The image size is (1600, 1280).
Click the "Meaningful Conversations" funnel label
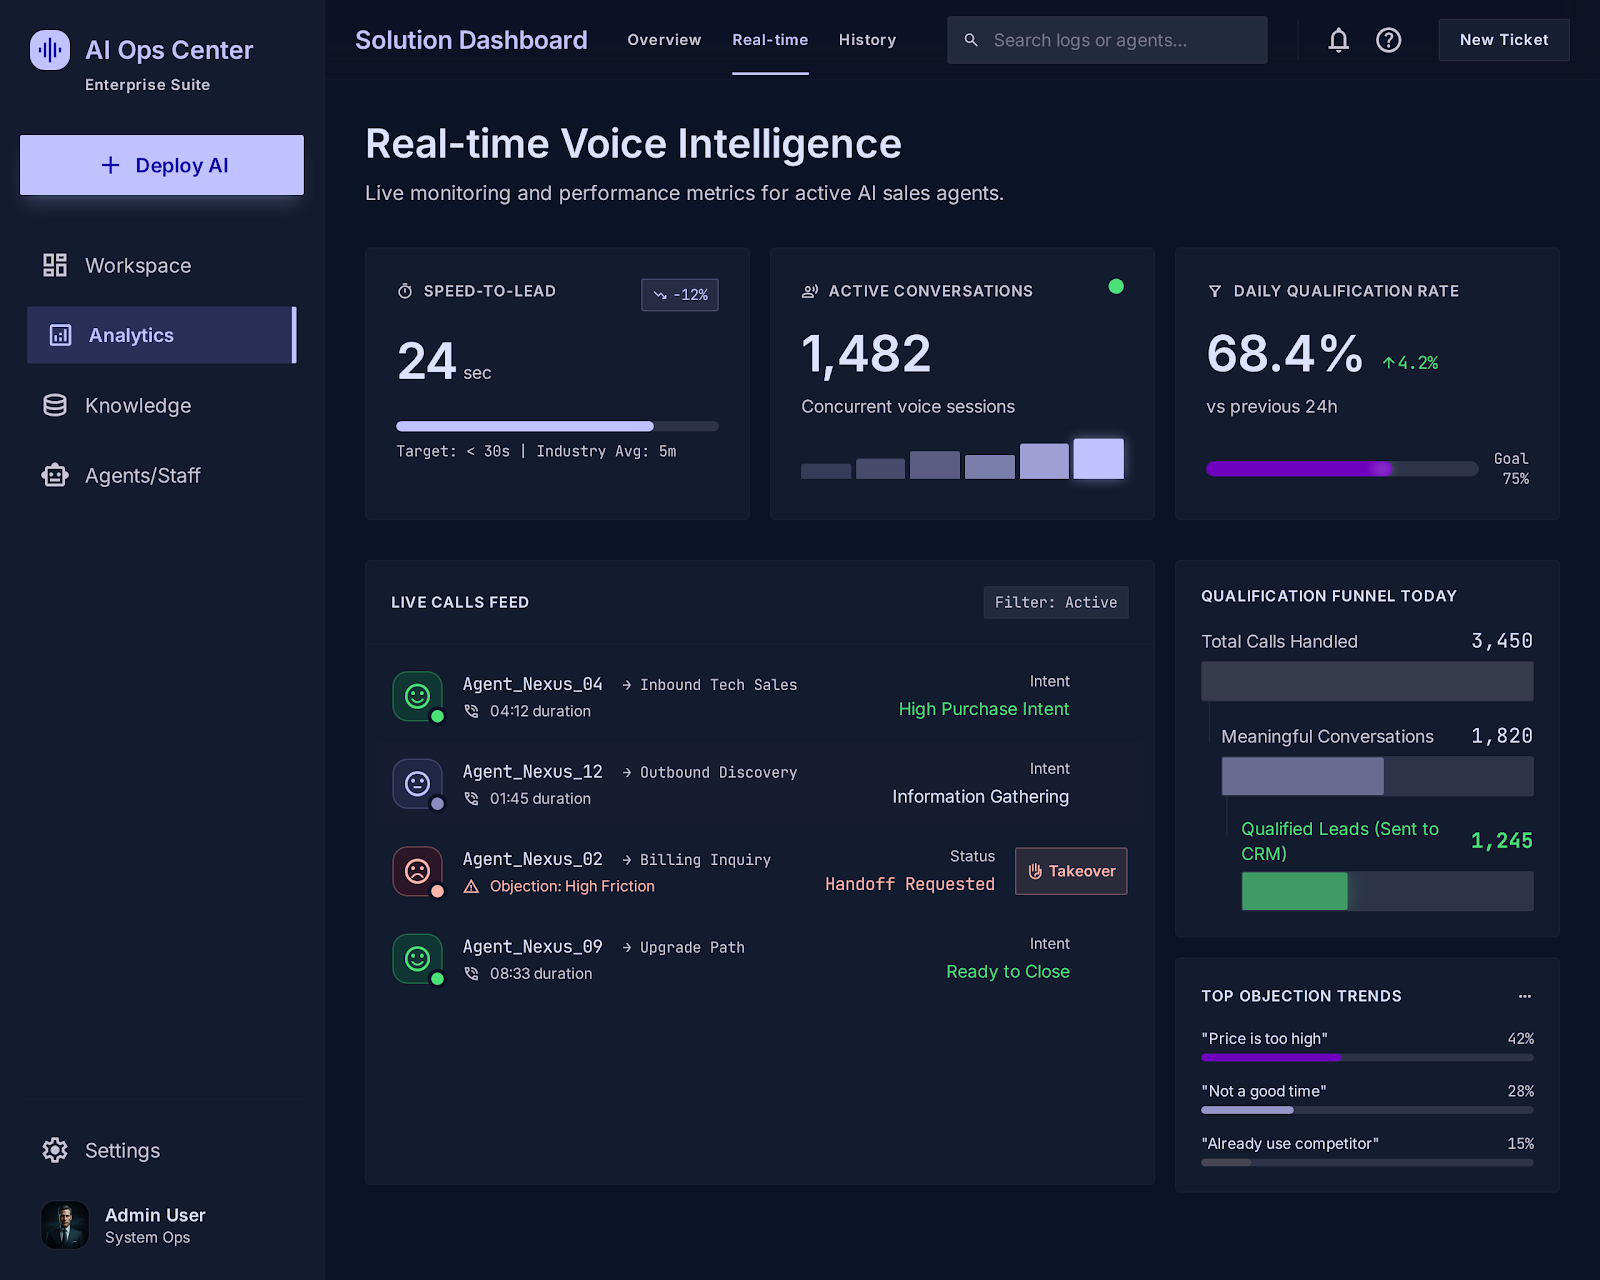point(1327,736)
